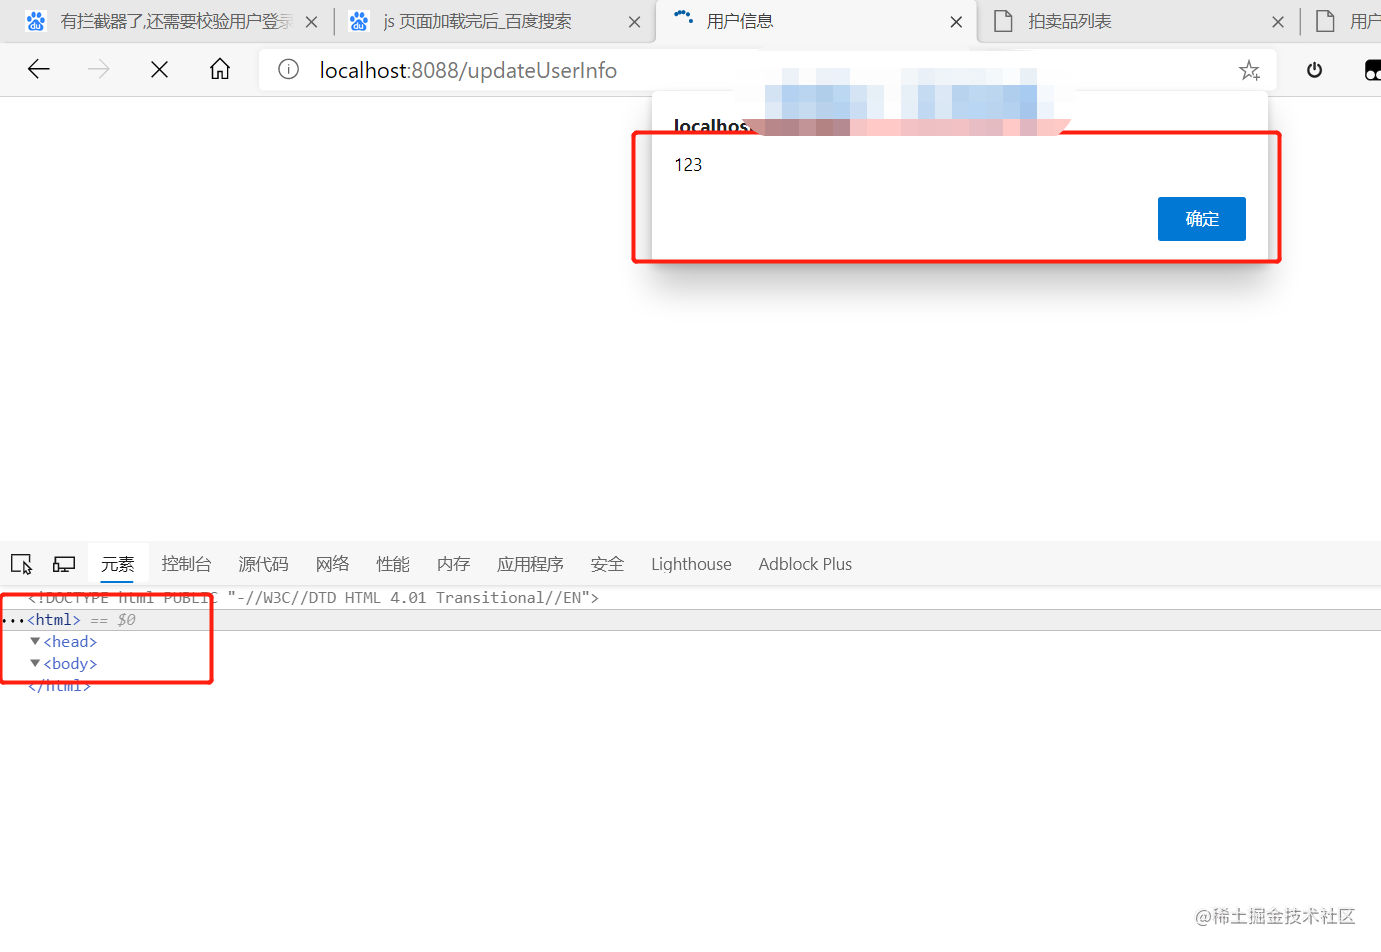Switch to the 控制台 DevTools tab
1381x952 pixels.
click(186, 563)
